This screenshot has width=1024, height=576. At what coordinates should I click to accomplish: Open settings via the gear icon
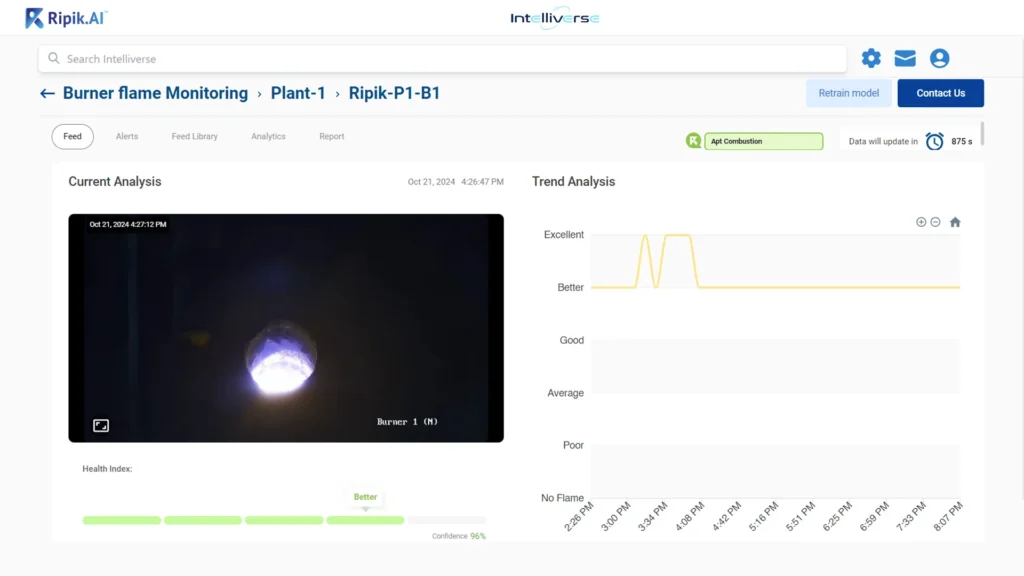coord(871,59)
